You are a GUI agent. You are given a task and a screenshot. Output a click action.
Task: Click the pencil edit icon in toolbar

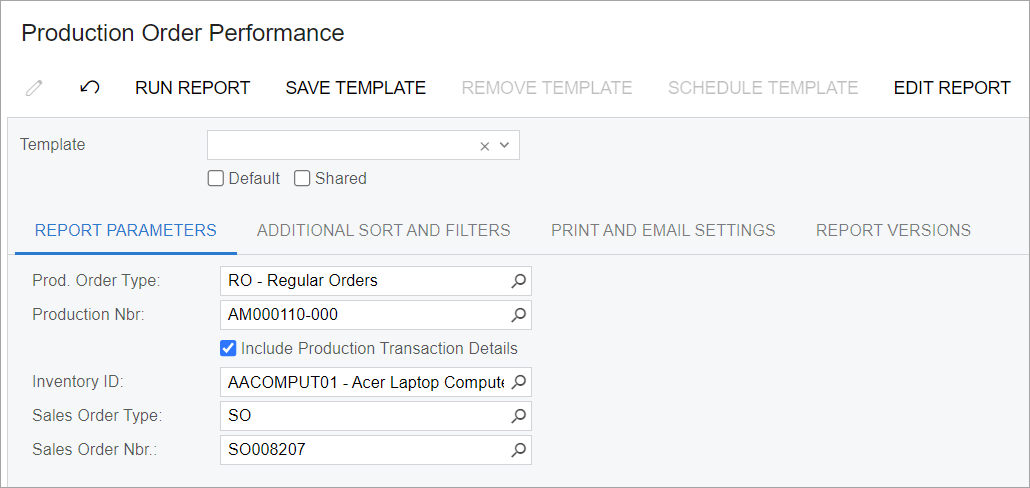pyautogui.click(x=34, y=88)
